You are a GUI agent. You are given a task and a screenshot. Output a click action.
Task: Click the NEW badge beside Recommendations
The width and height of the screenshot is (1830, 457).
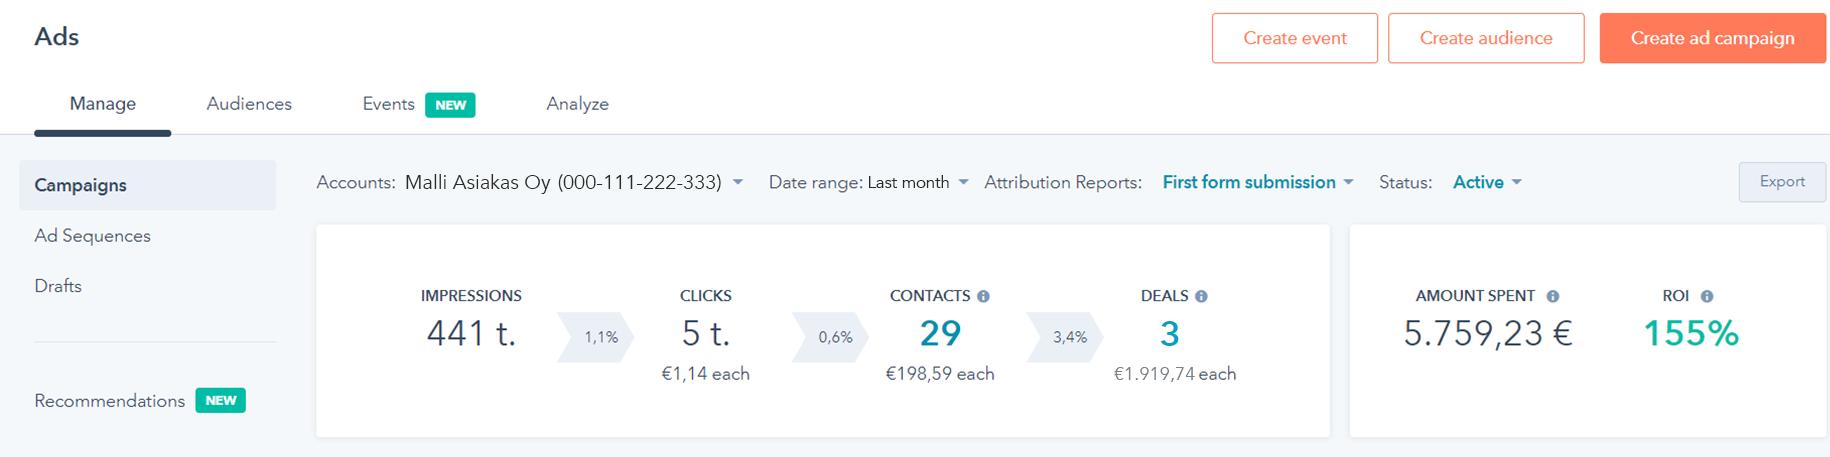click(220, 401)
